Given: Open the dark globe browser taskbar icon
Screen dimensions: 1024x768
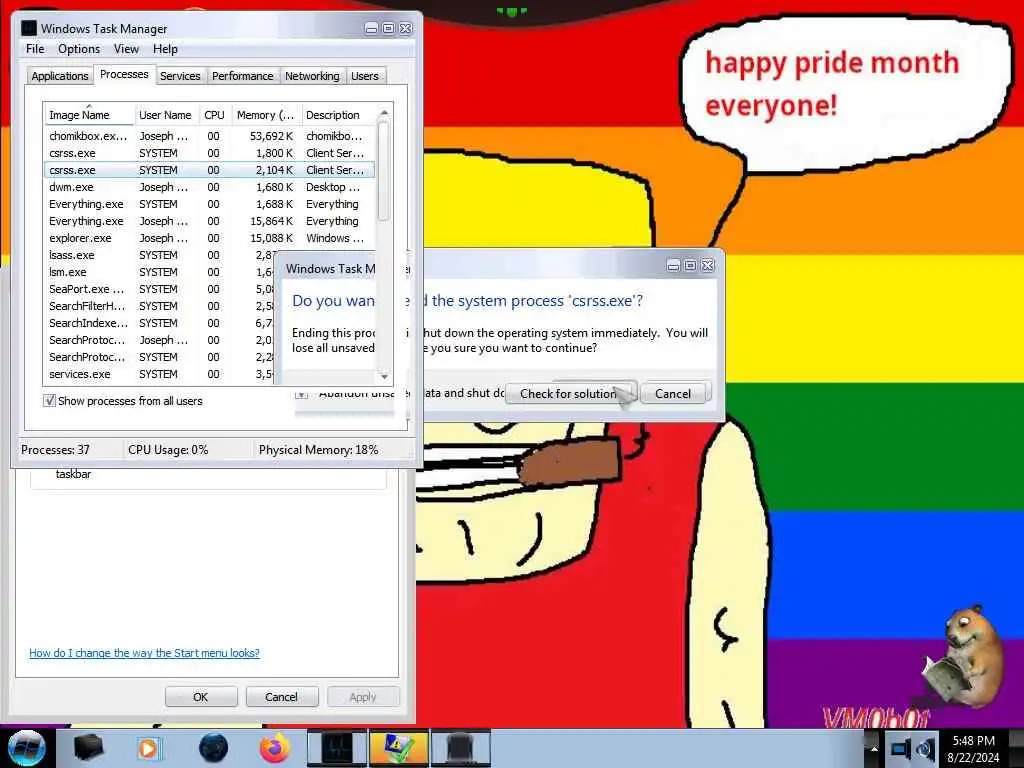Looking at the screenshot, I should tap(214, 748).
